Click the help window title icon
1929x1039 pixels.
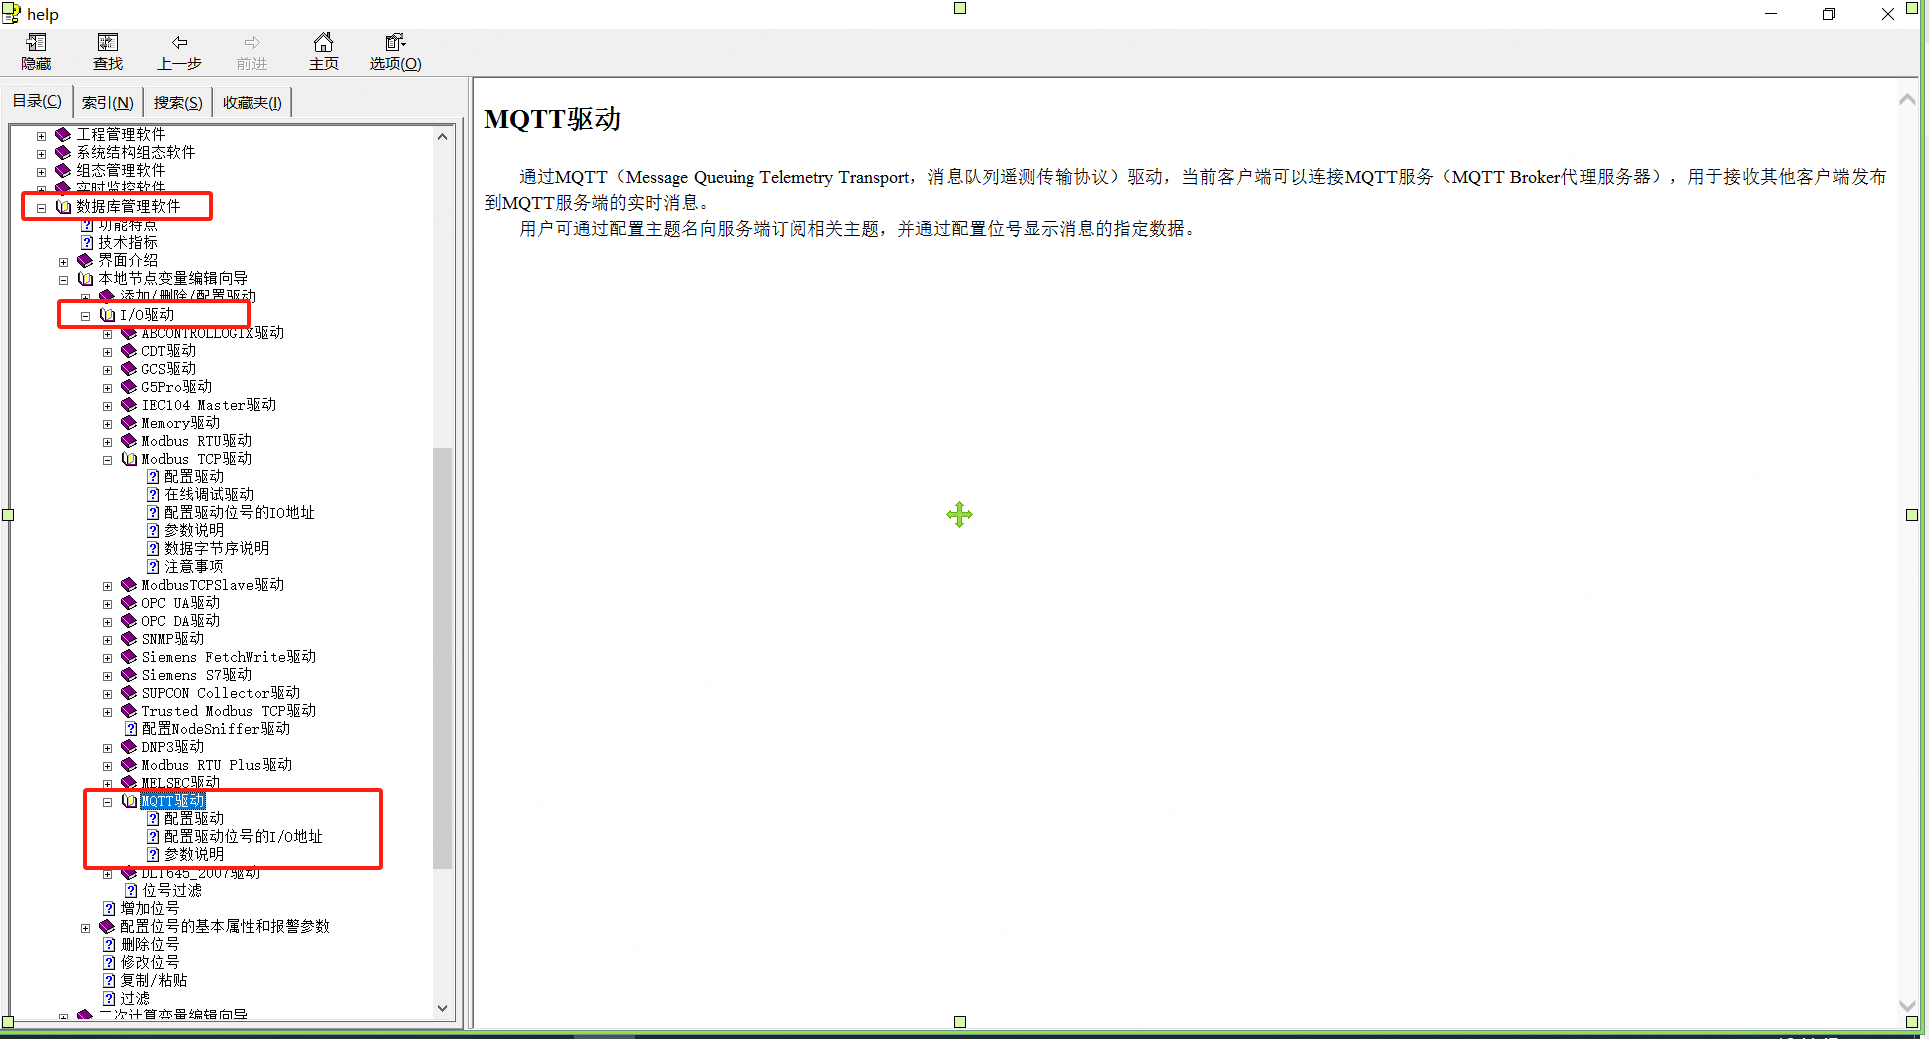pos(11,13)
